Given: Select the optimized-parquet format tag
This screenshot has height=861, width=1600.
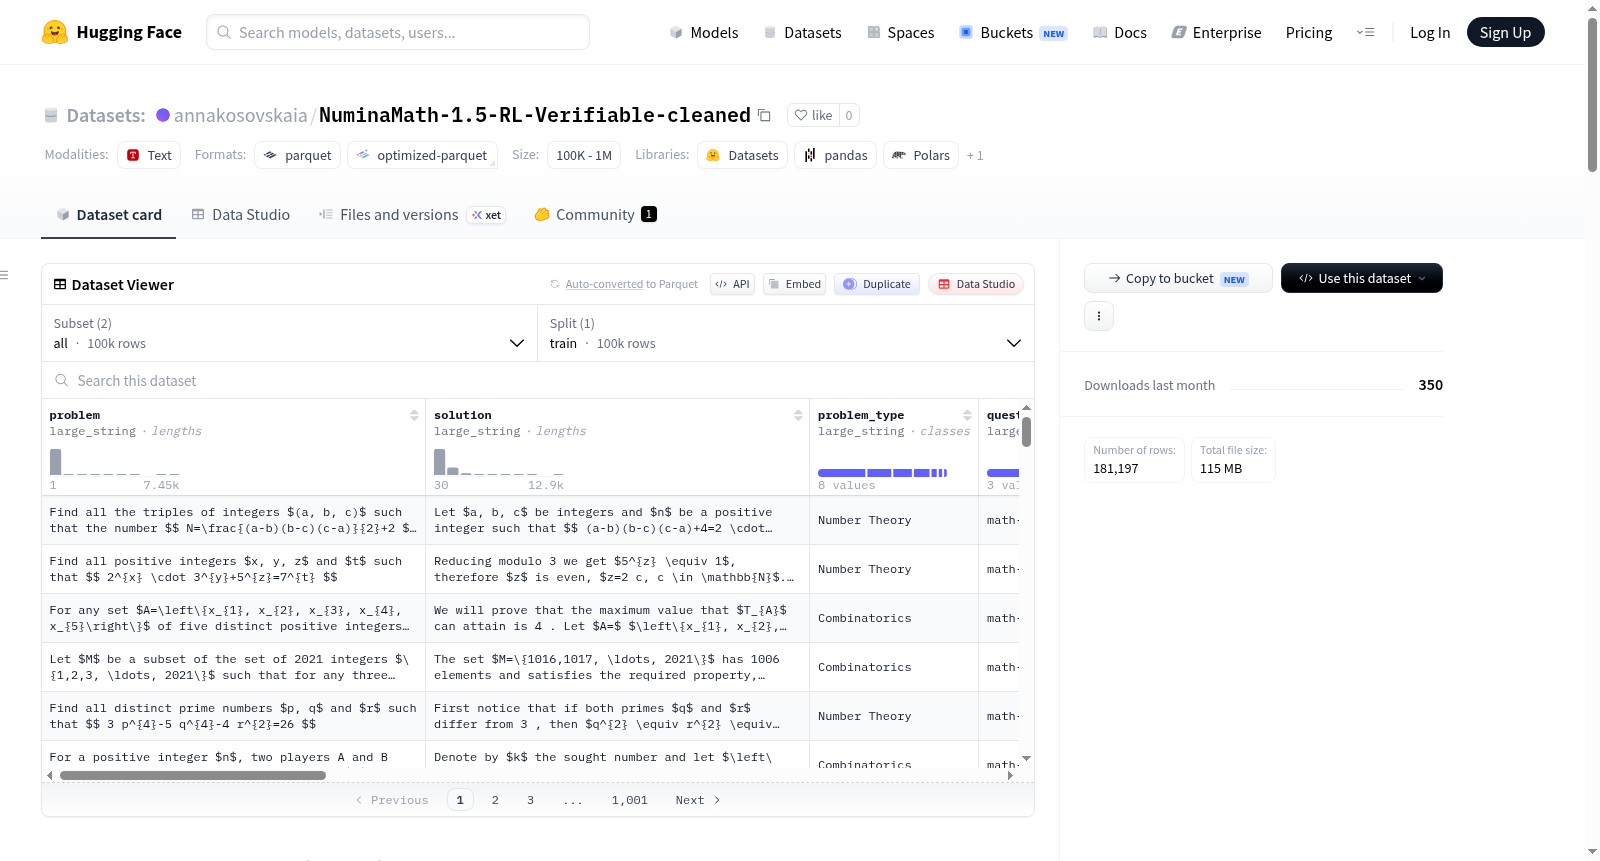Looking at the screenshot, I should coord(422,155).
